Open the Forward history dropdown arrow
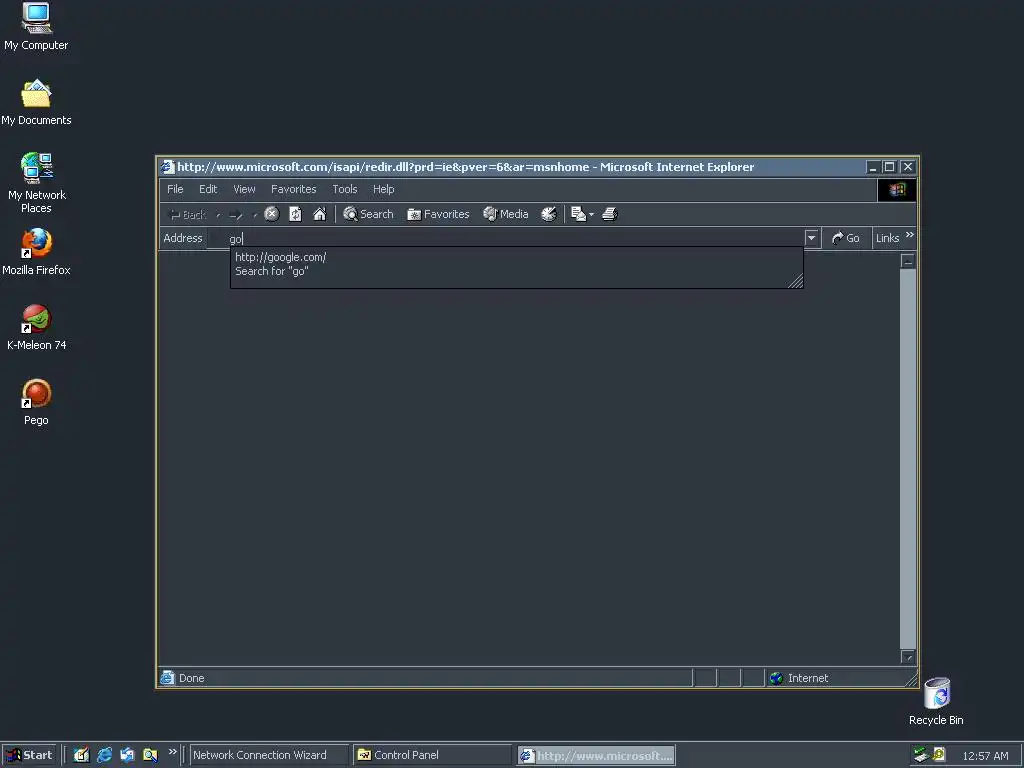This screenshot has width=1024, height=768. point(255,214)
